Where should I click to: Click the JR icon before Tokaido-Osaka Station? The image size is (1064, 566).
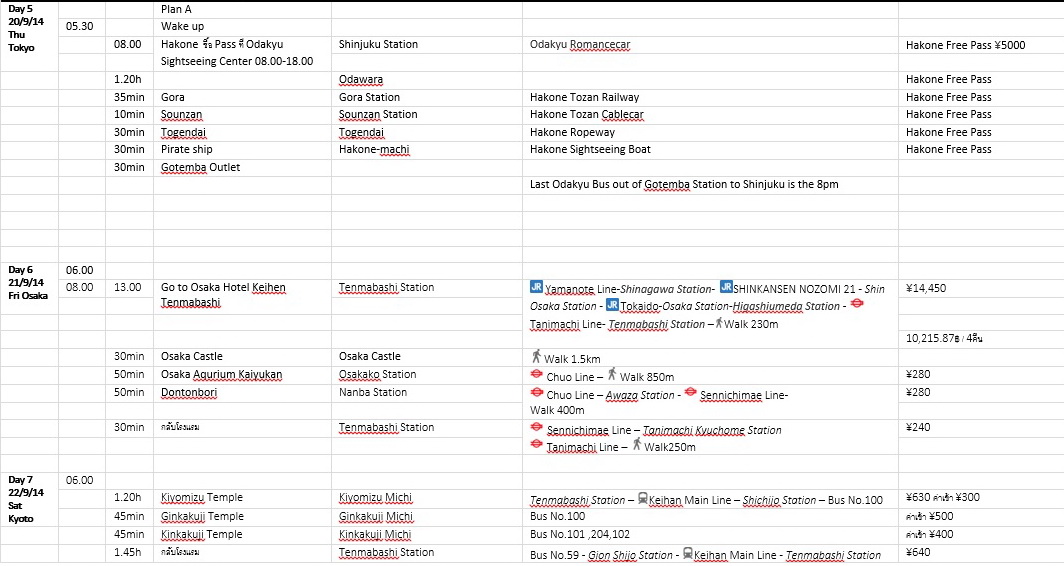point(612,305)
